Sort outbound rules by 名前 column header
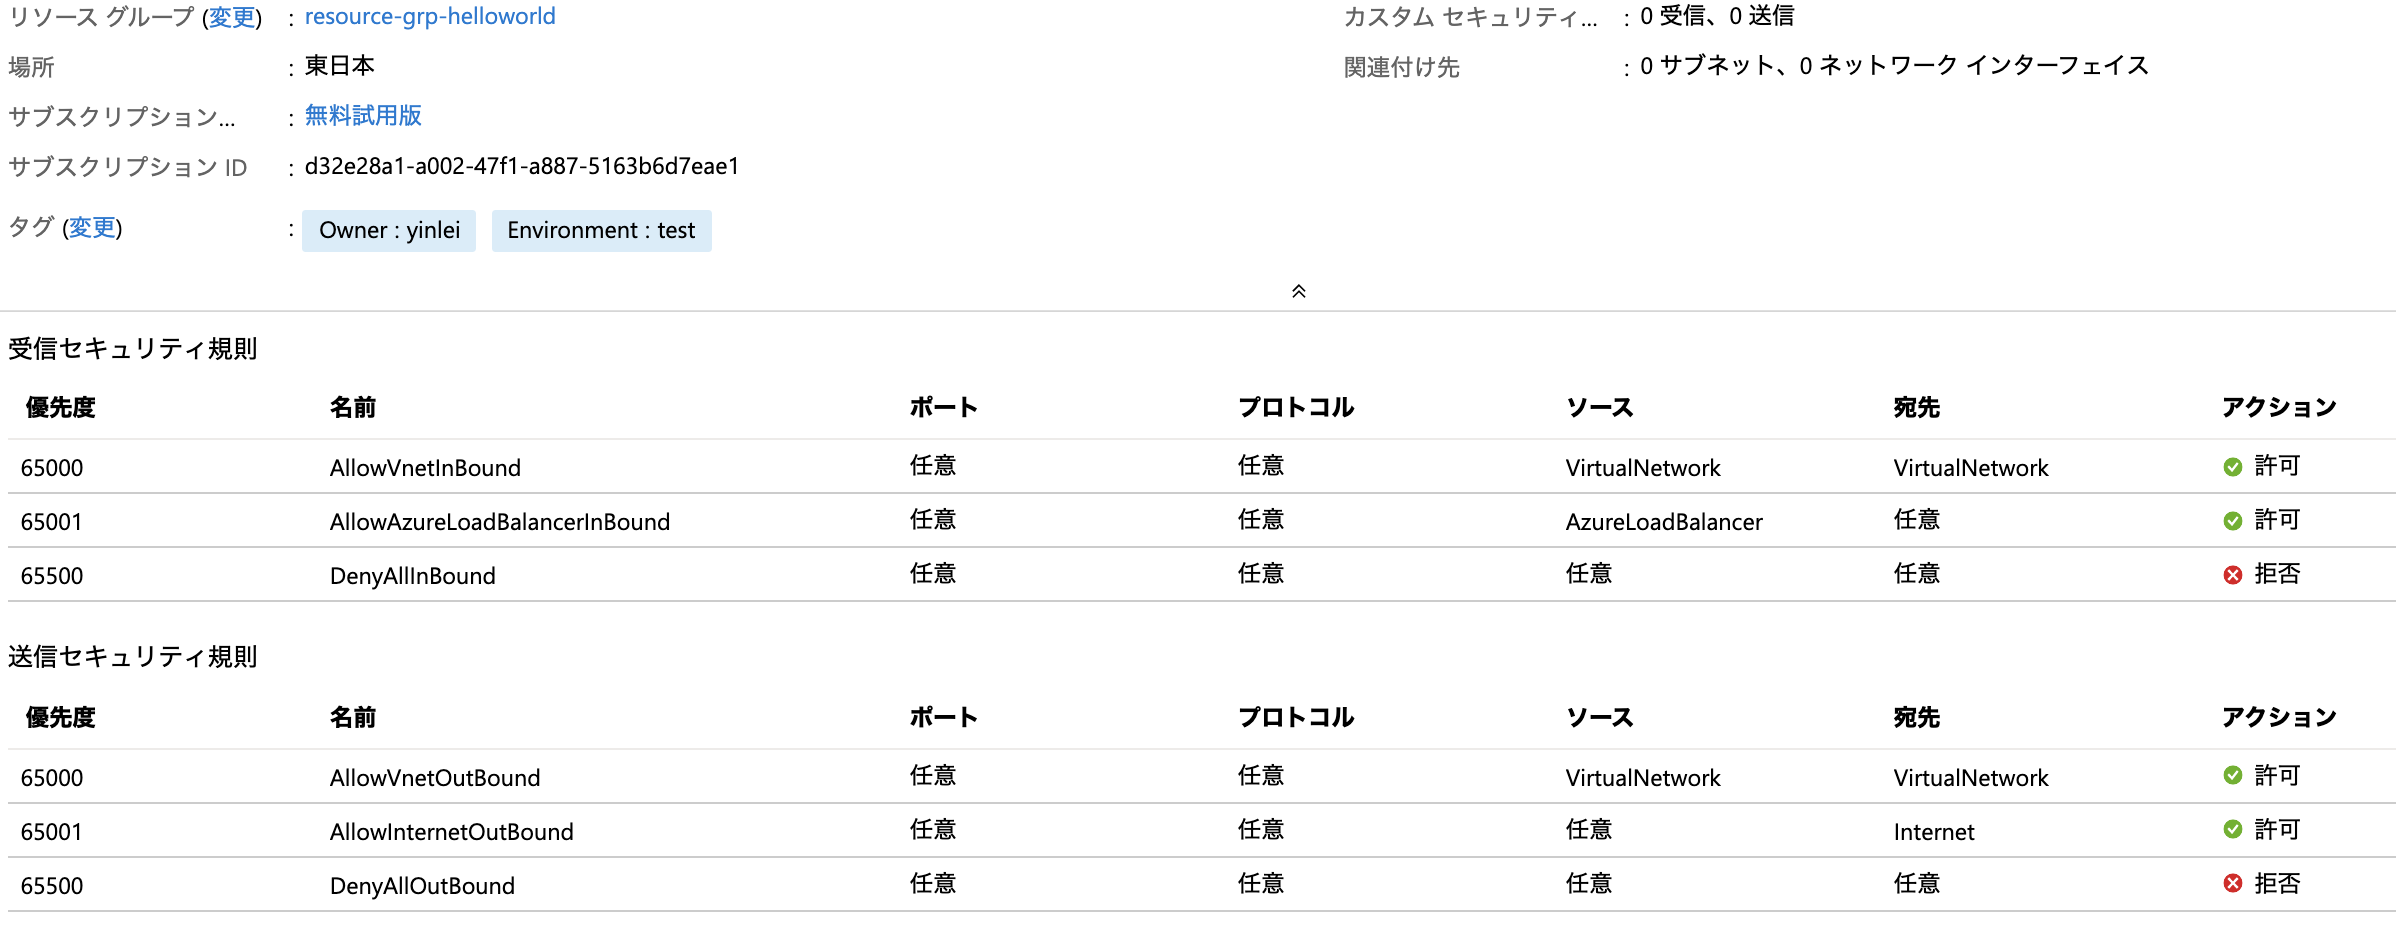The width and height of the screenshot is (2396, 938). 353,718
